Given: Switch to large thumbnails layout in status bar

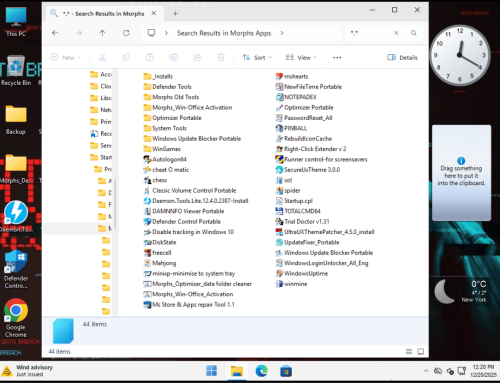Looking at the screenshot, I should point(421,351).
